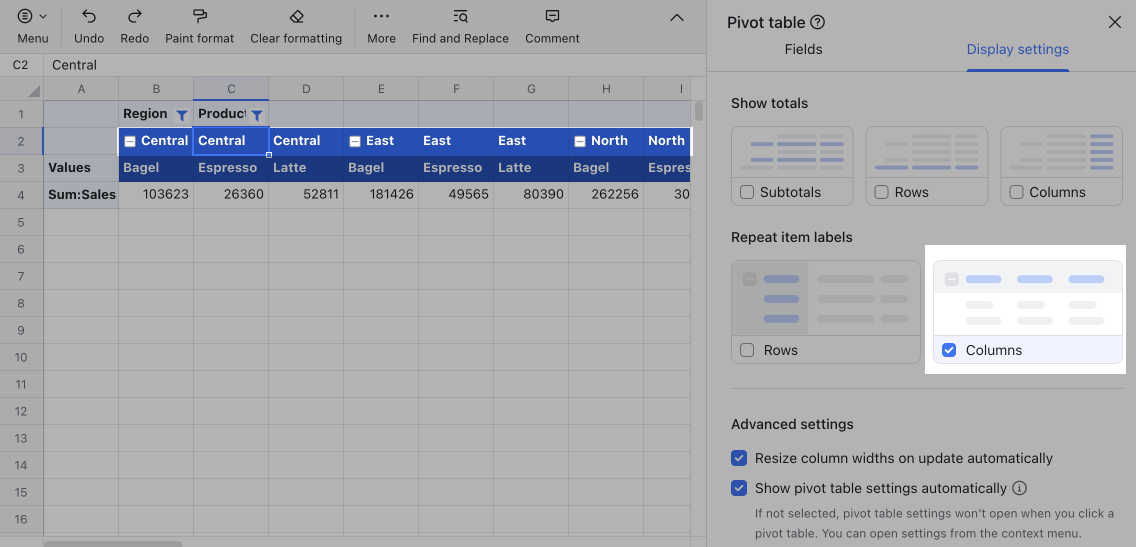The width and height of the screenshot is (1136, 547).
Task: Add a Comment from the toolbar
Action: 552,17
